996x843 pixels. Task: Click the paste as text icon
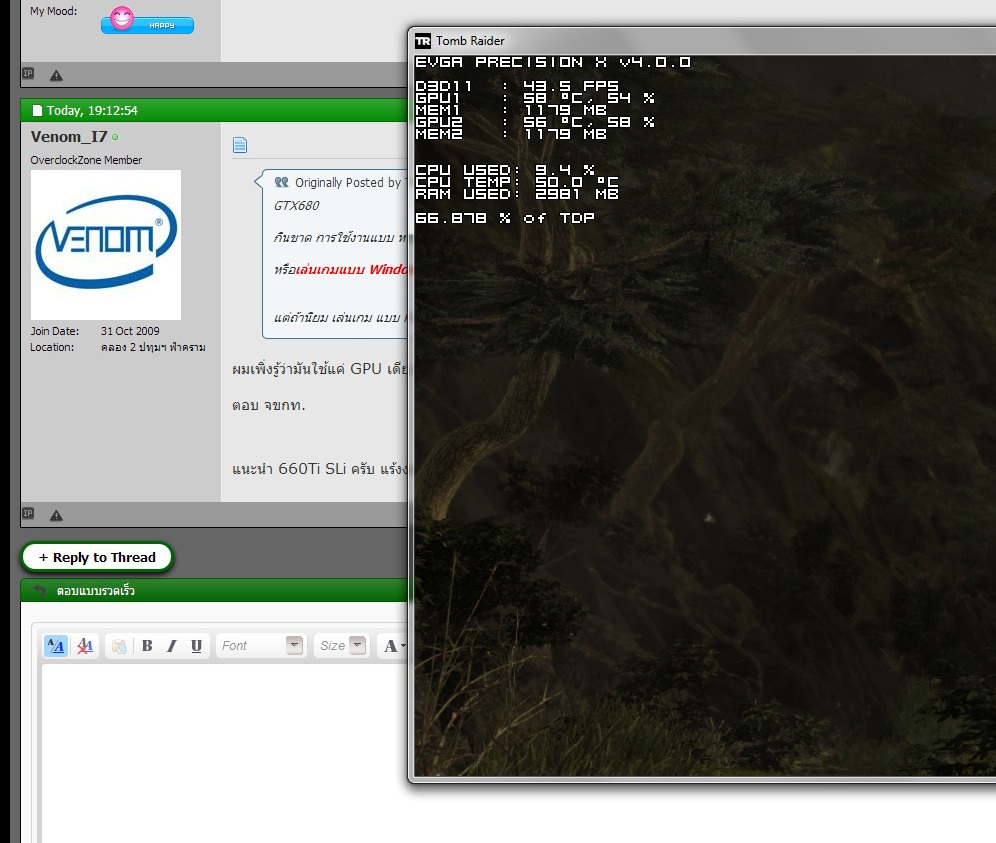click(x=119, y=646)
